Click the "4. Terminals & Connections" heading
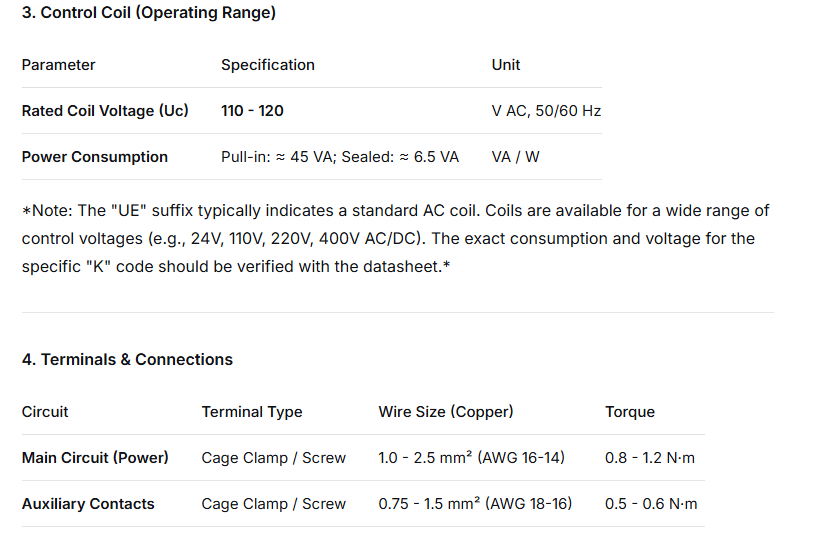 click(127, 359)
